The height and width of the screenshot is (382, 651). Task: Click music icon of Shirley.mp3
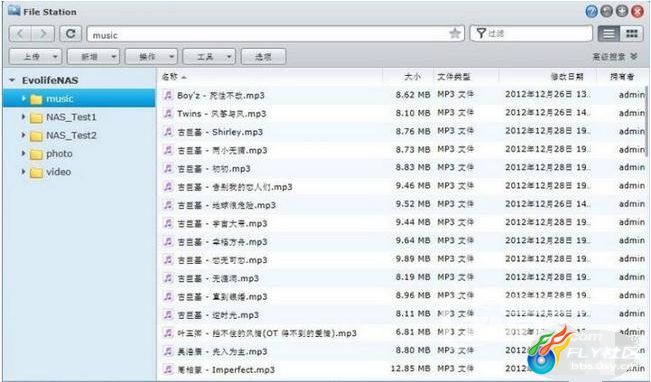coord(168,132)
